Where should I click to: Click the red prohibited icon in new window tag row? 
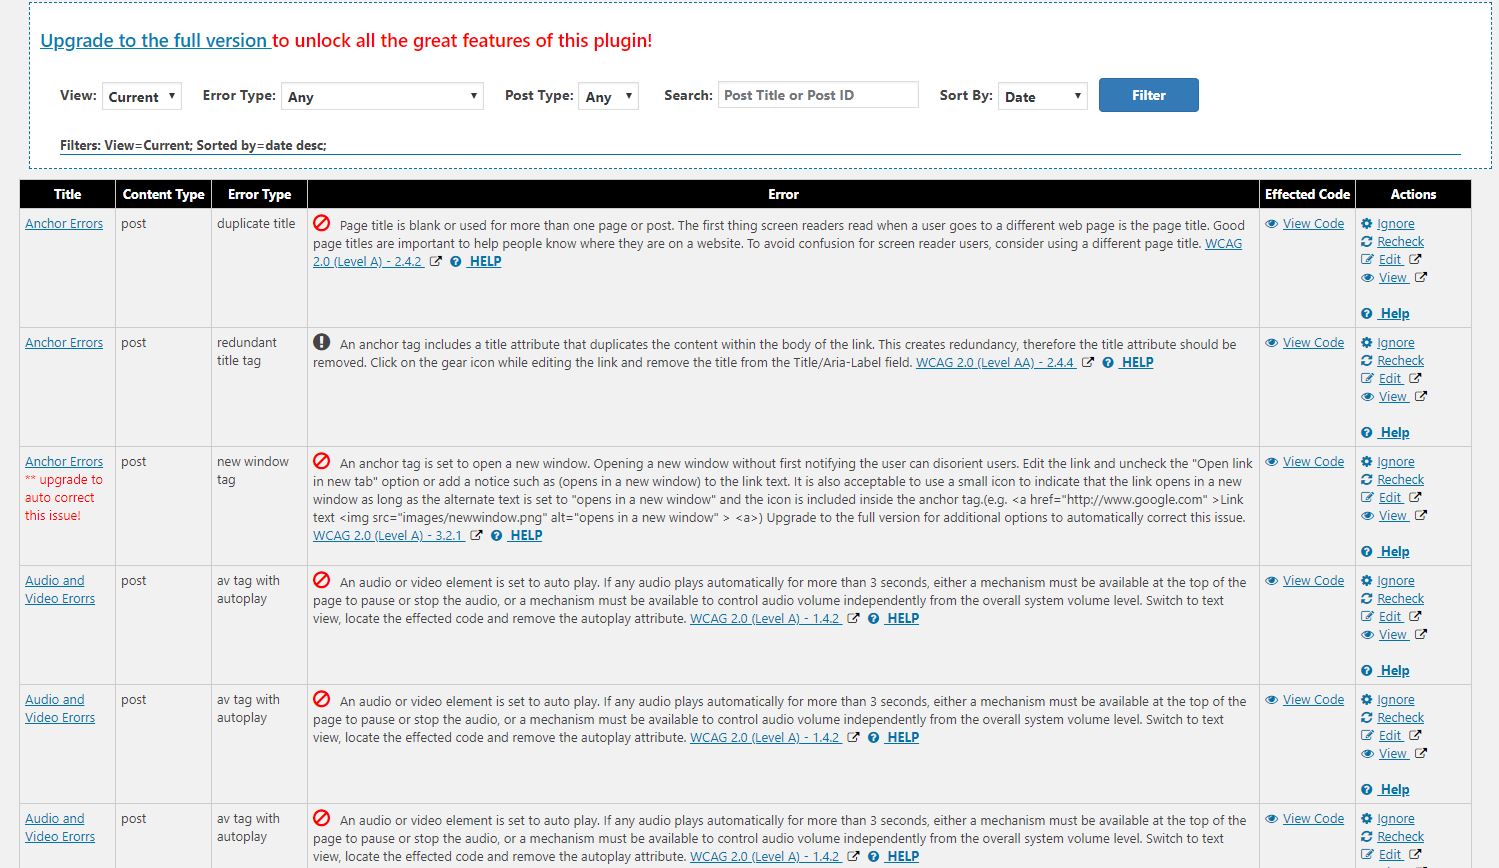321,461
